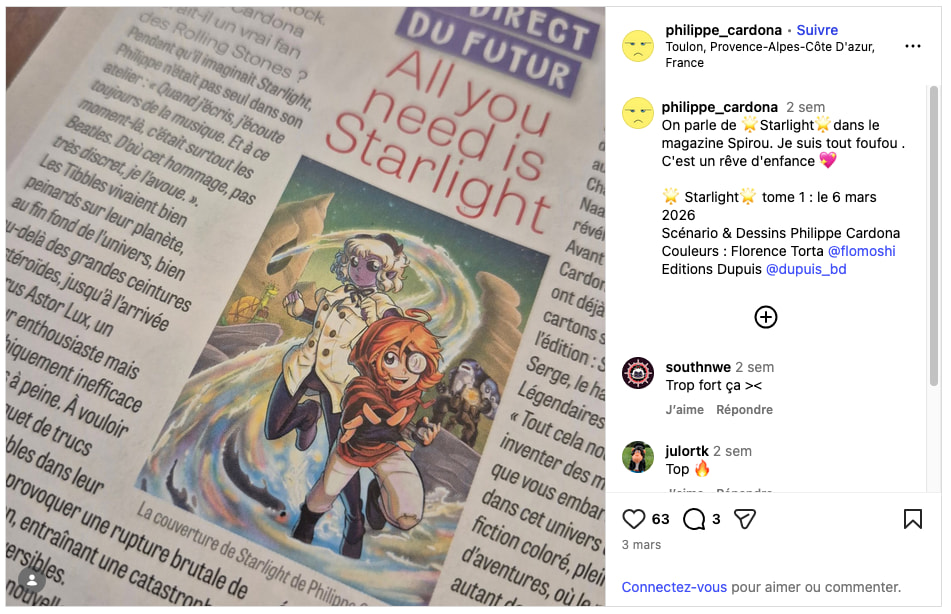This screenshot has height=614, width=951.
Task: Click the comments panel scrollbar
Action: [x=933, y=237]
